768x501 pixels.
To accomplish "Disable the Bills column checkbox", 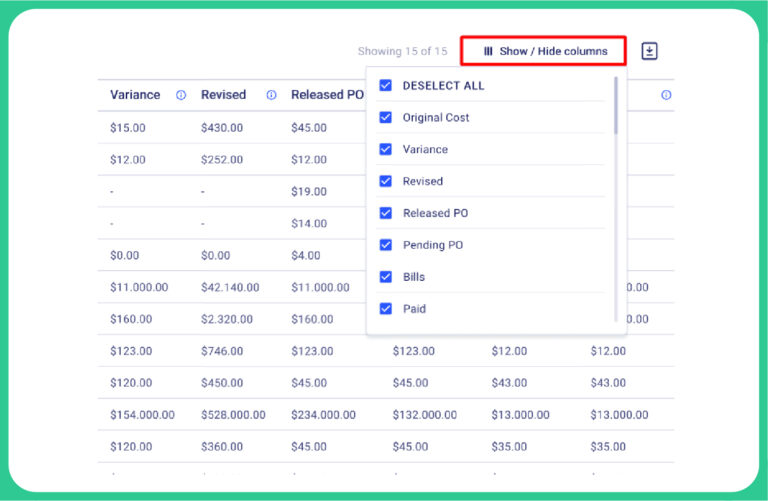I will [x=386, y=277].
